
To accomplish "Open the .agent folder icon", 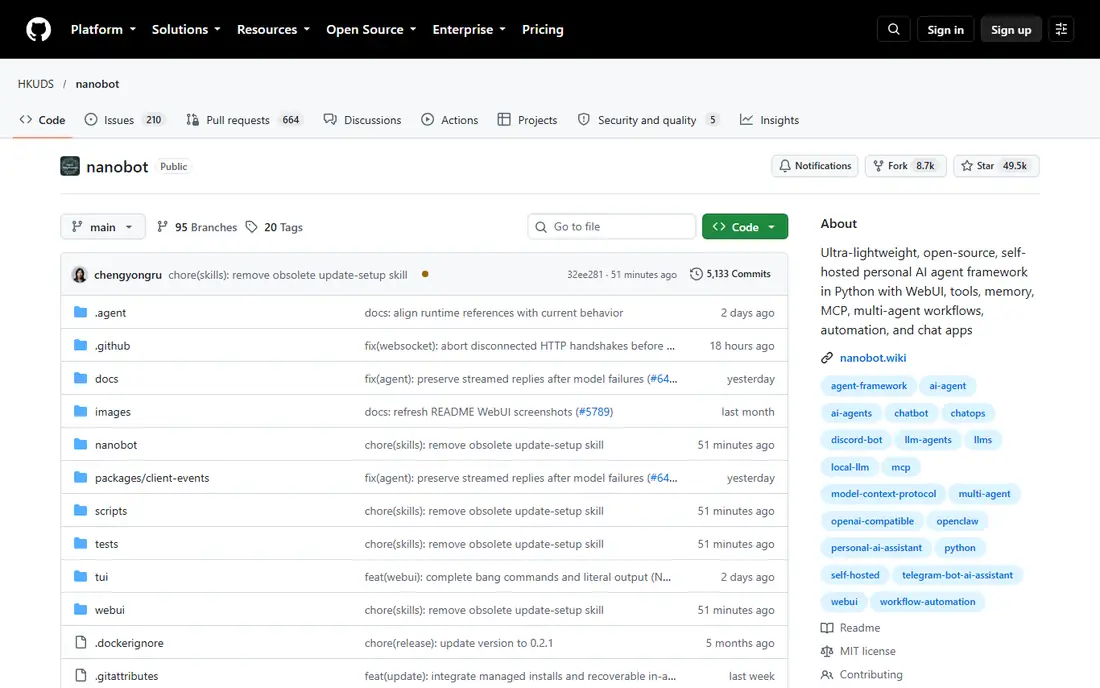I will [81, 312].
